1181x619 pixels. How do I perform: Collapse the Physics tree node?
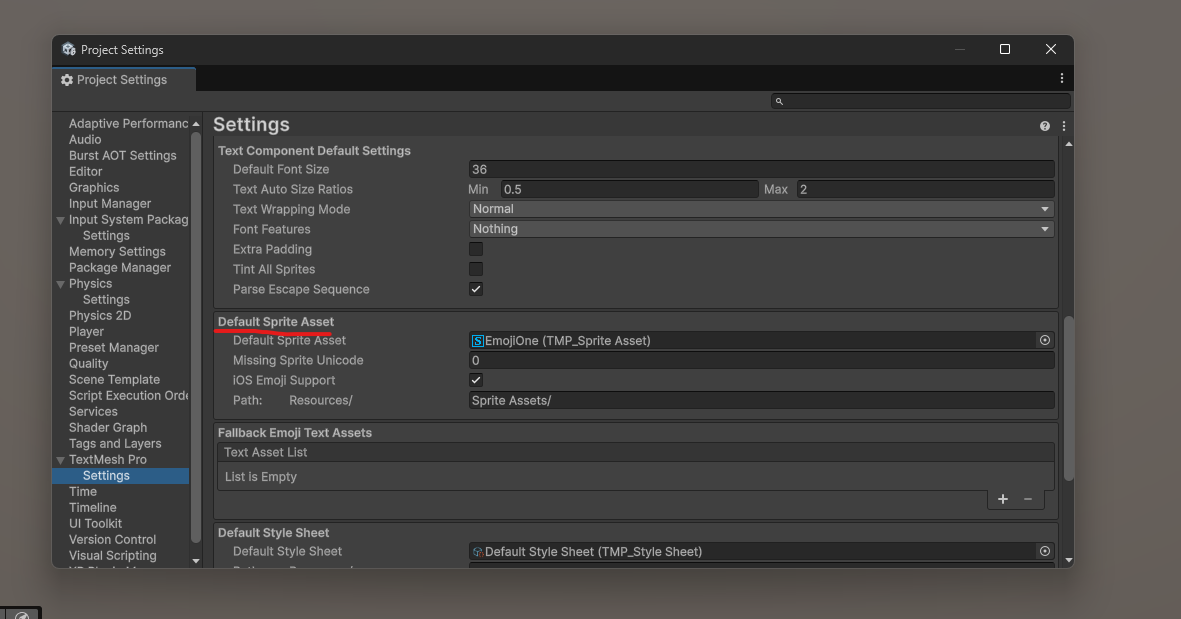tap(60, 285)
